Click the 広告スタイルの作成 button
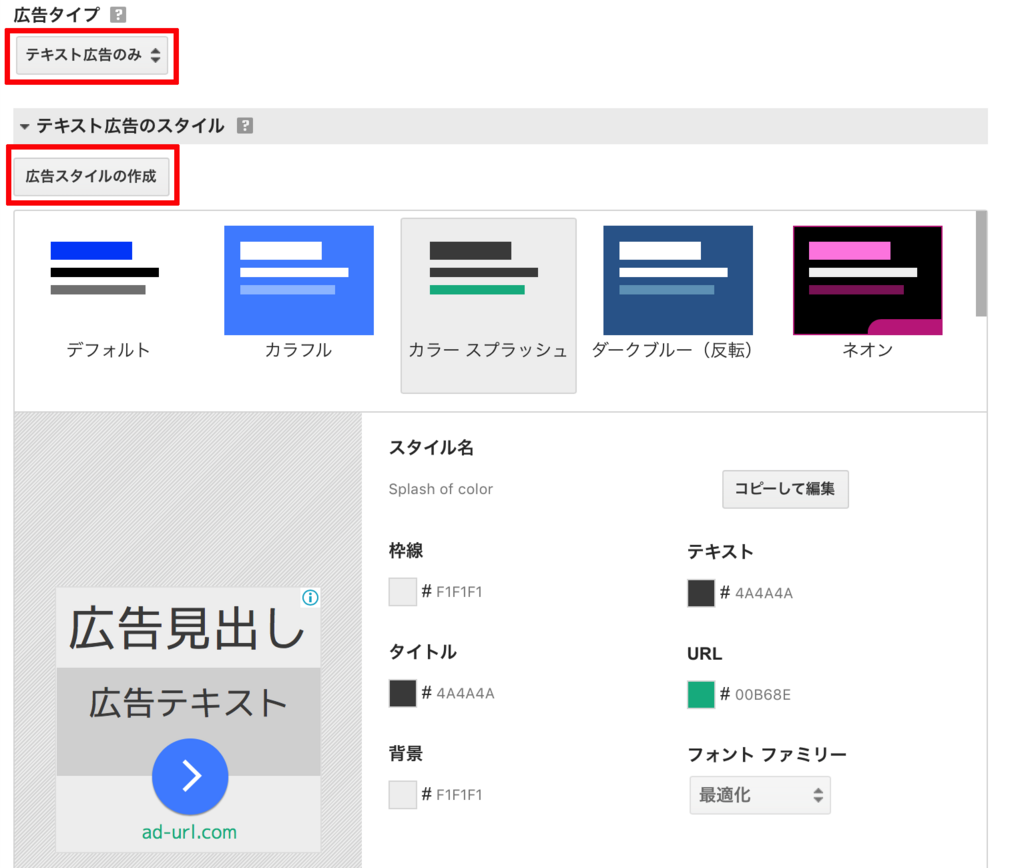The height and width of the screenshot is (868, 1024). pos(91,176)
